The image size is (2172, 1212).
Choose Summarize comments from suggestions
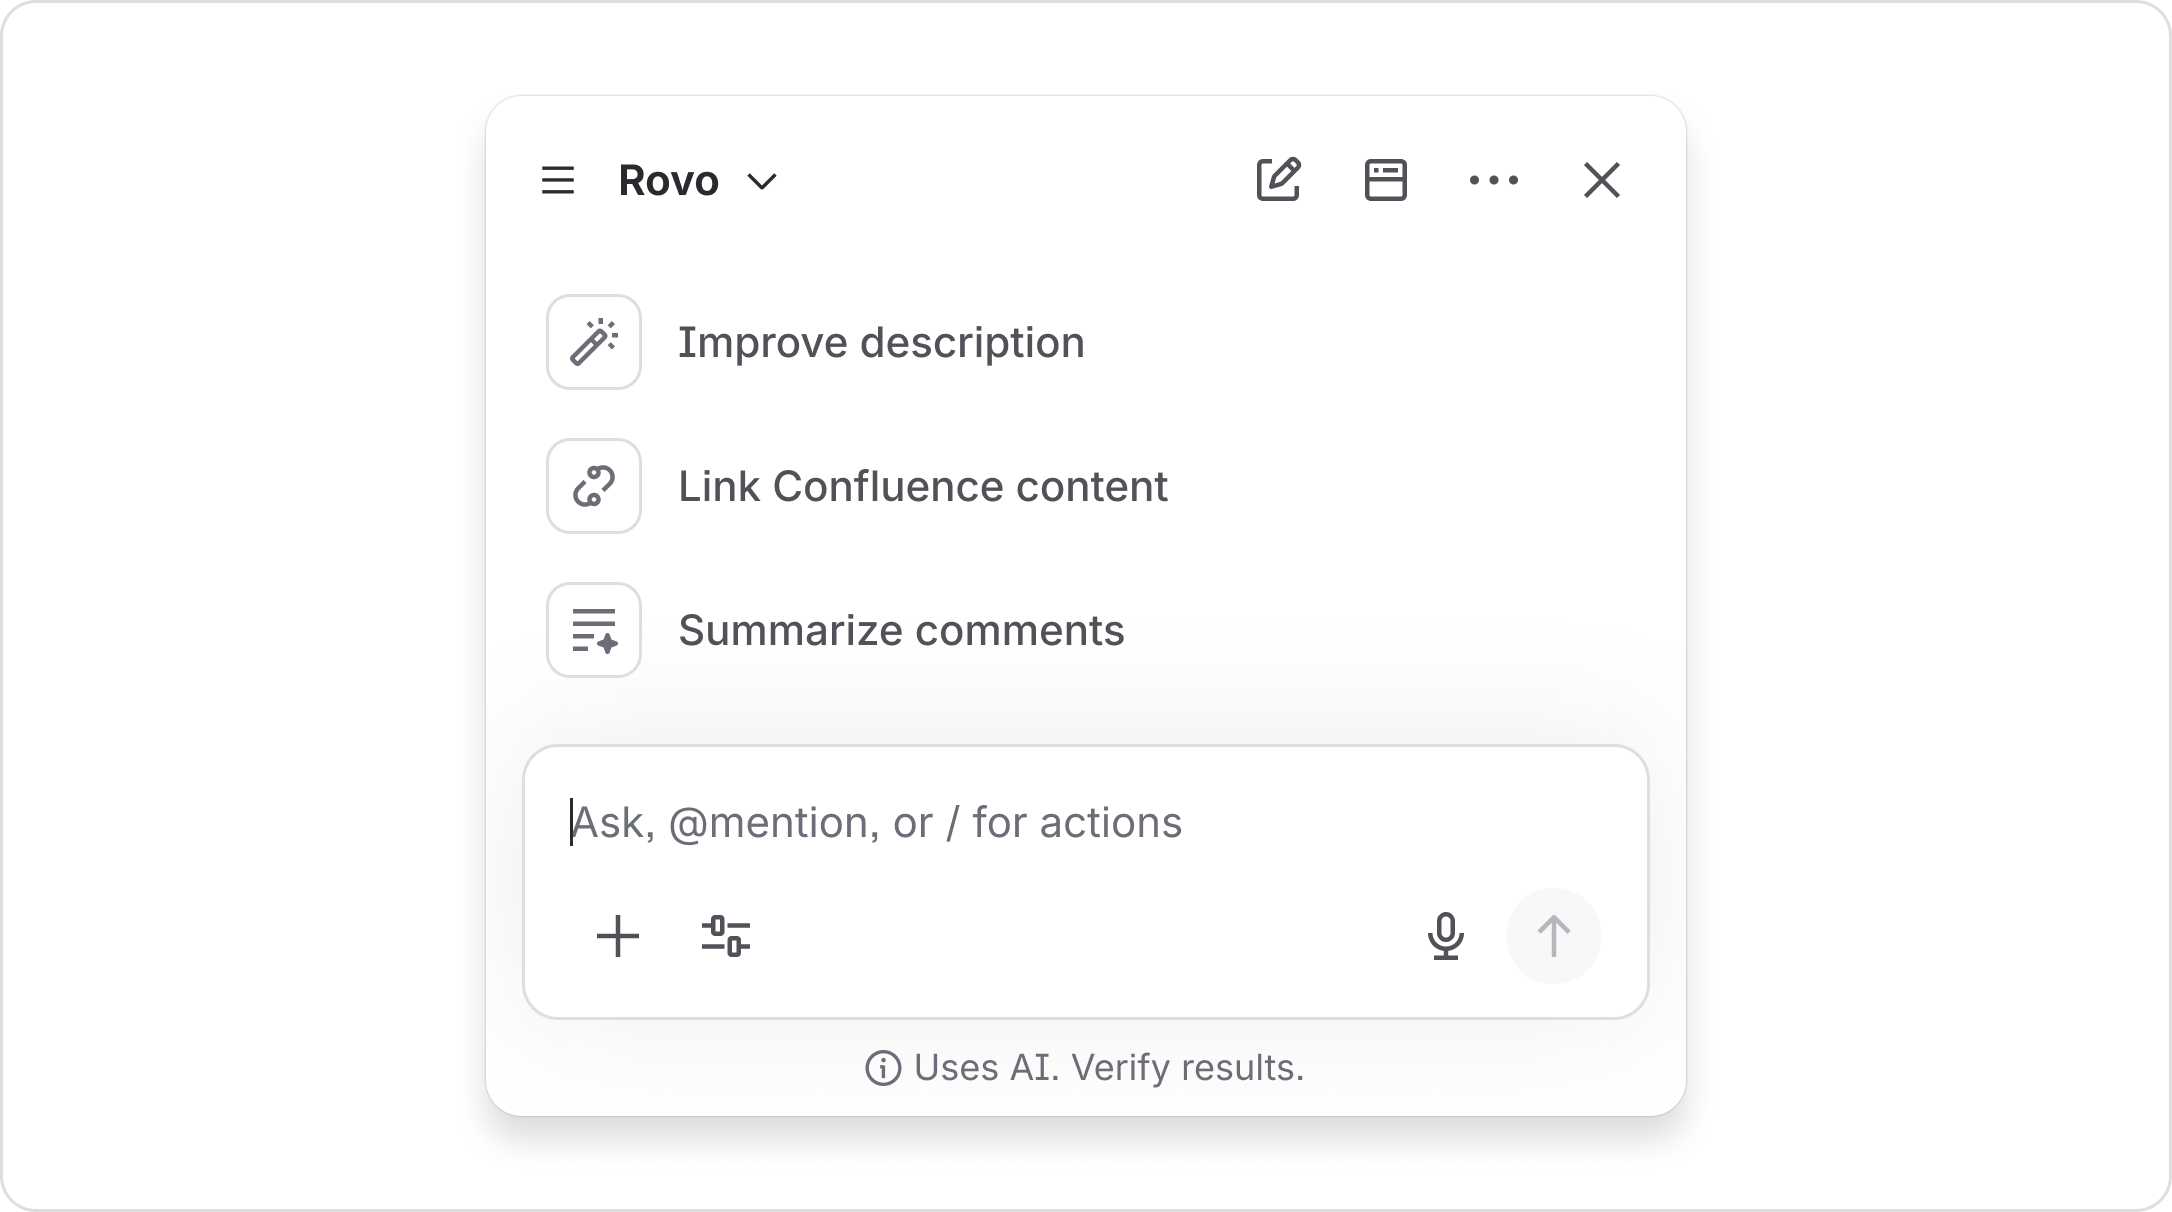pos(901,630)
